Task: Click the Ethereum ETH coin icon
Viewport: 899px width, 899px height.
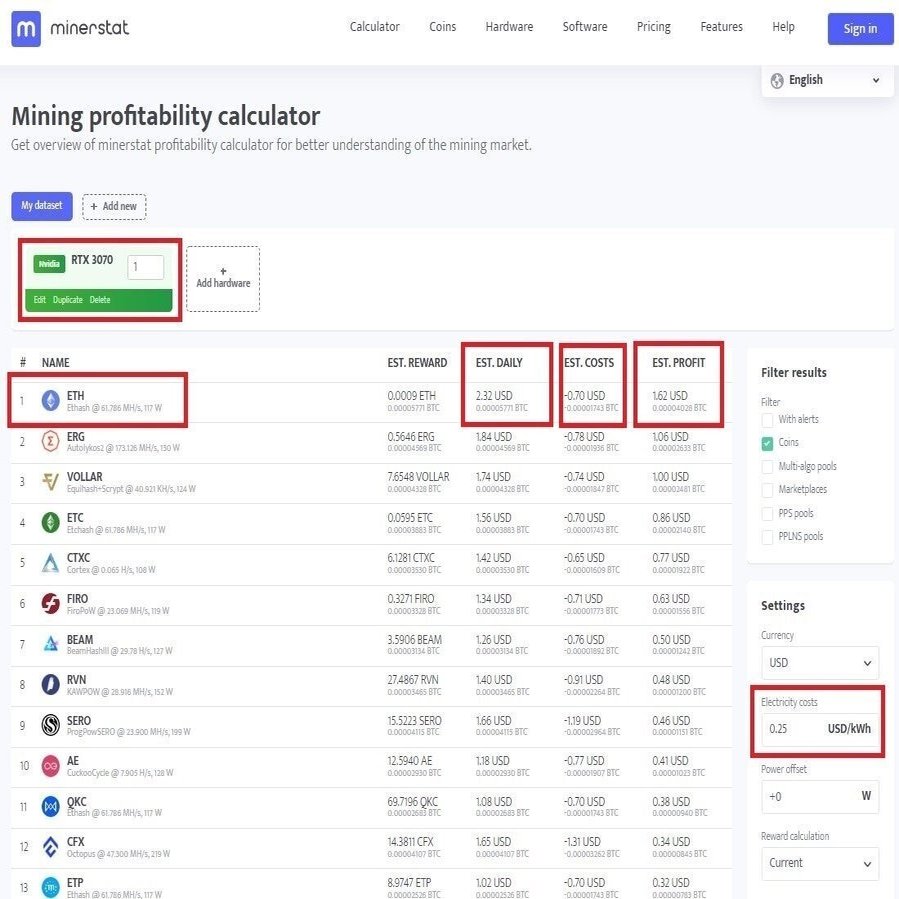Action: (51, 401)
